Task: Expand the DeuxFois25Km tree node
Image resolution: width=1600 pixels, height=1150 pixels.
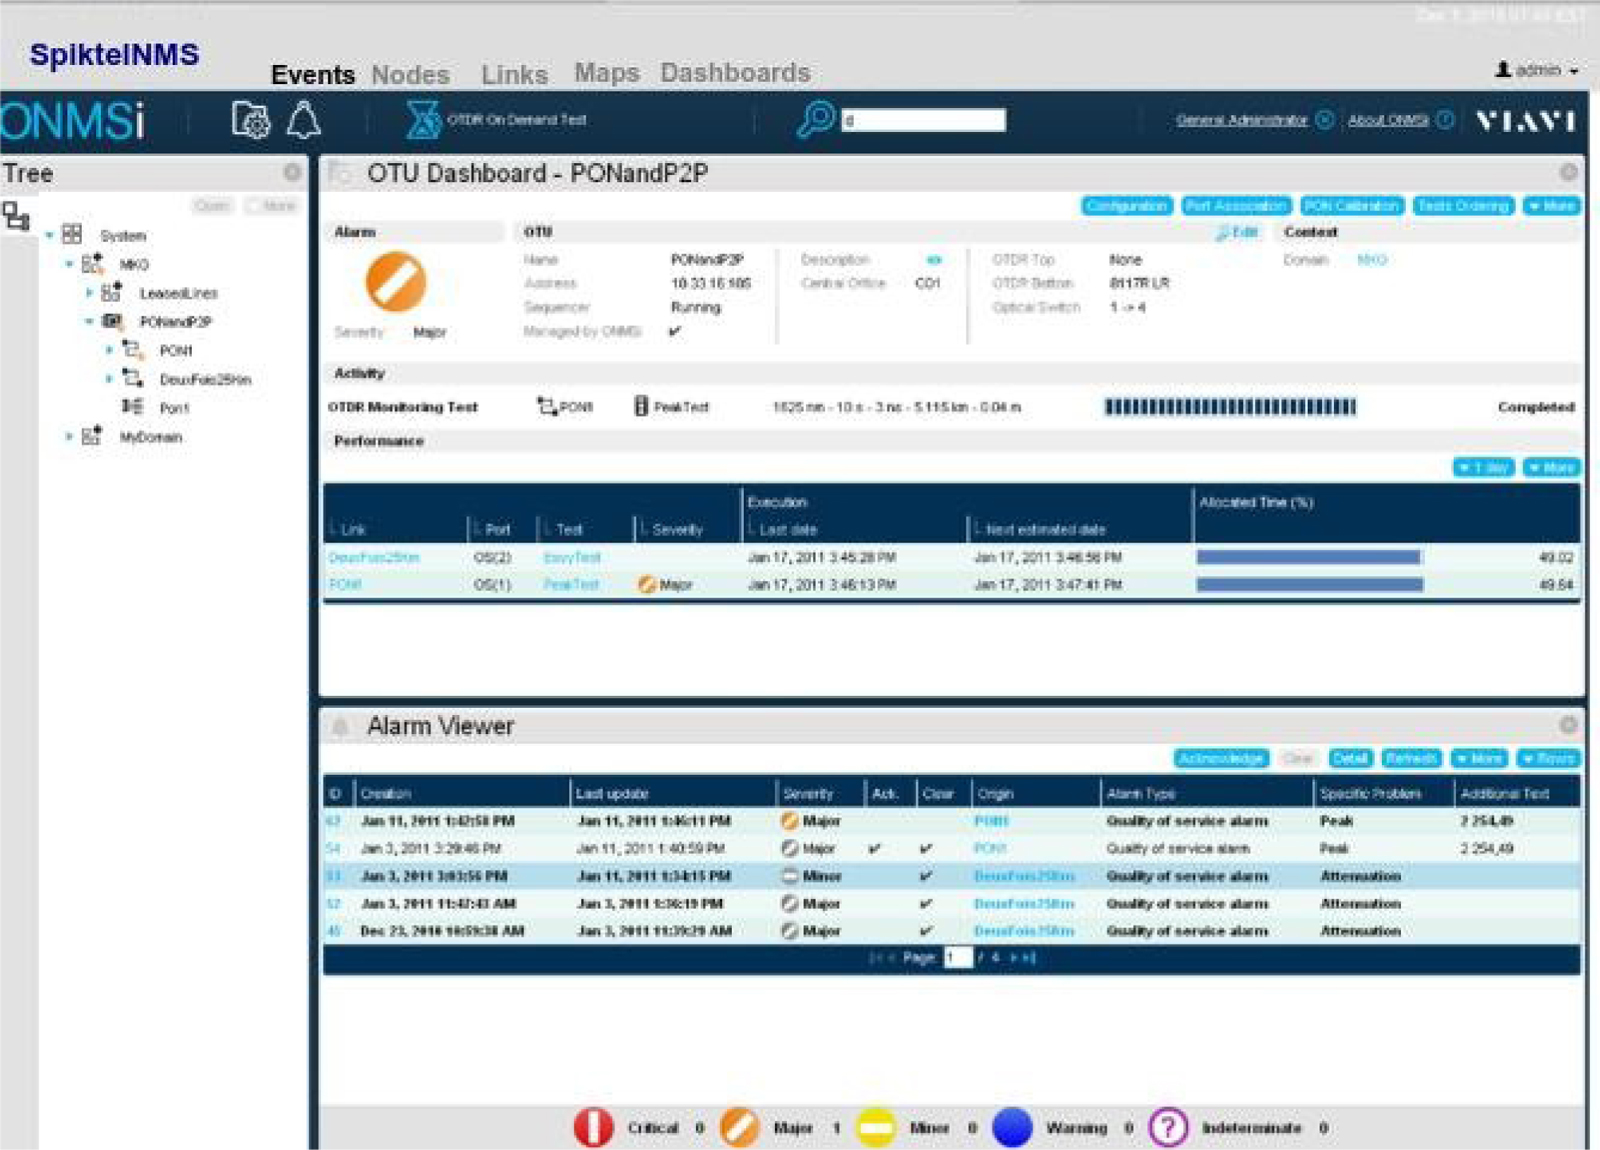Action: coord(109,379)
